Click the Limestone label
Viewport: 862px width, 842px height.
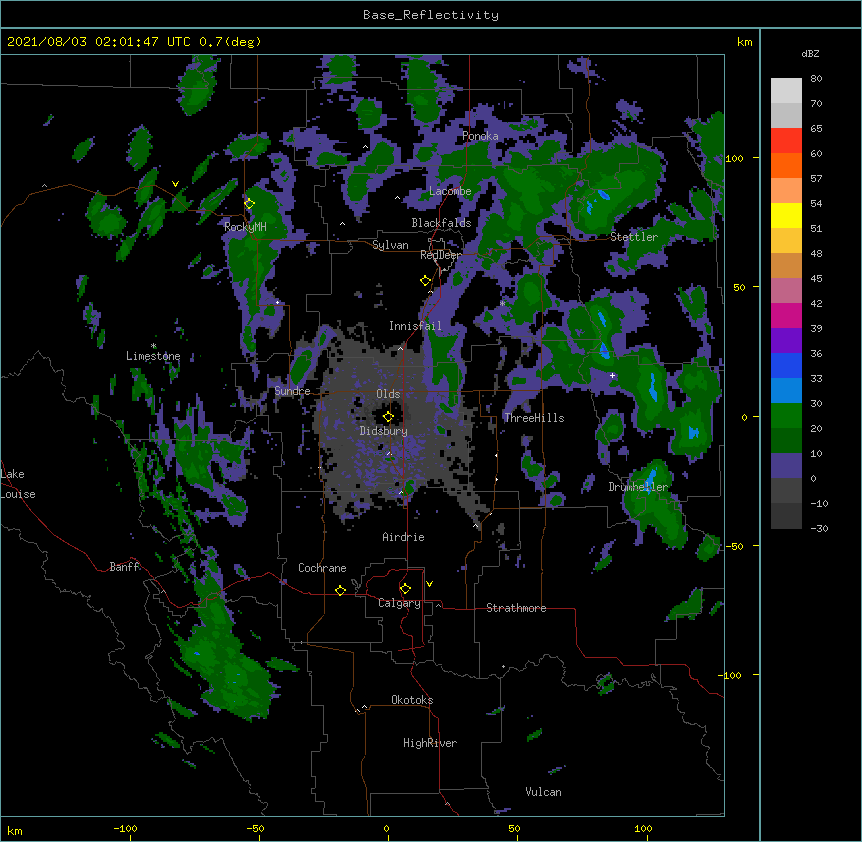tap(153, 356)
